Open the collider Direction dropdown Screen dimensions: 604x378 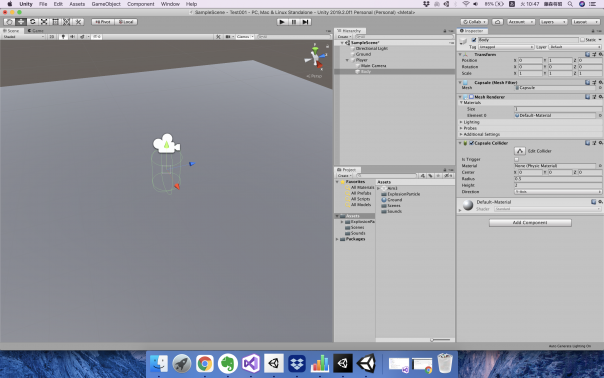click(x=558, y=192)
